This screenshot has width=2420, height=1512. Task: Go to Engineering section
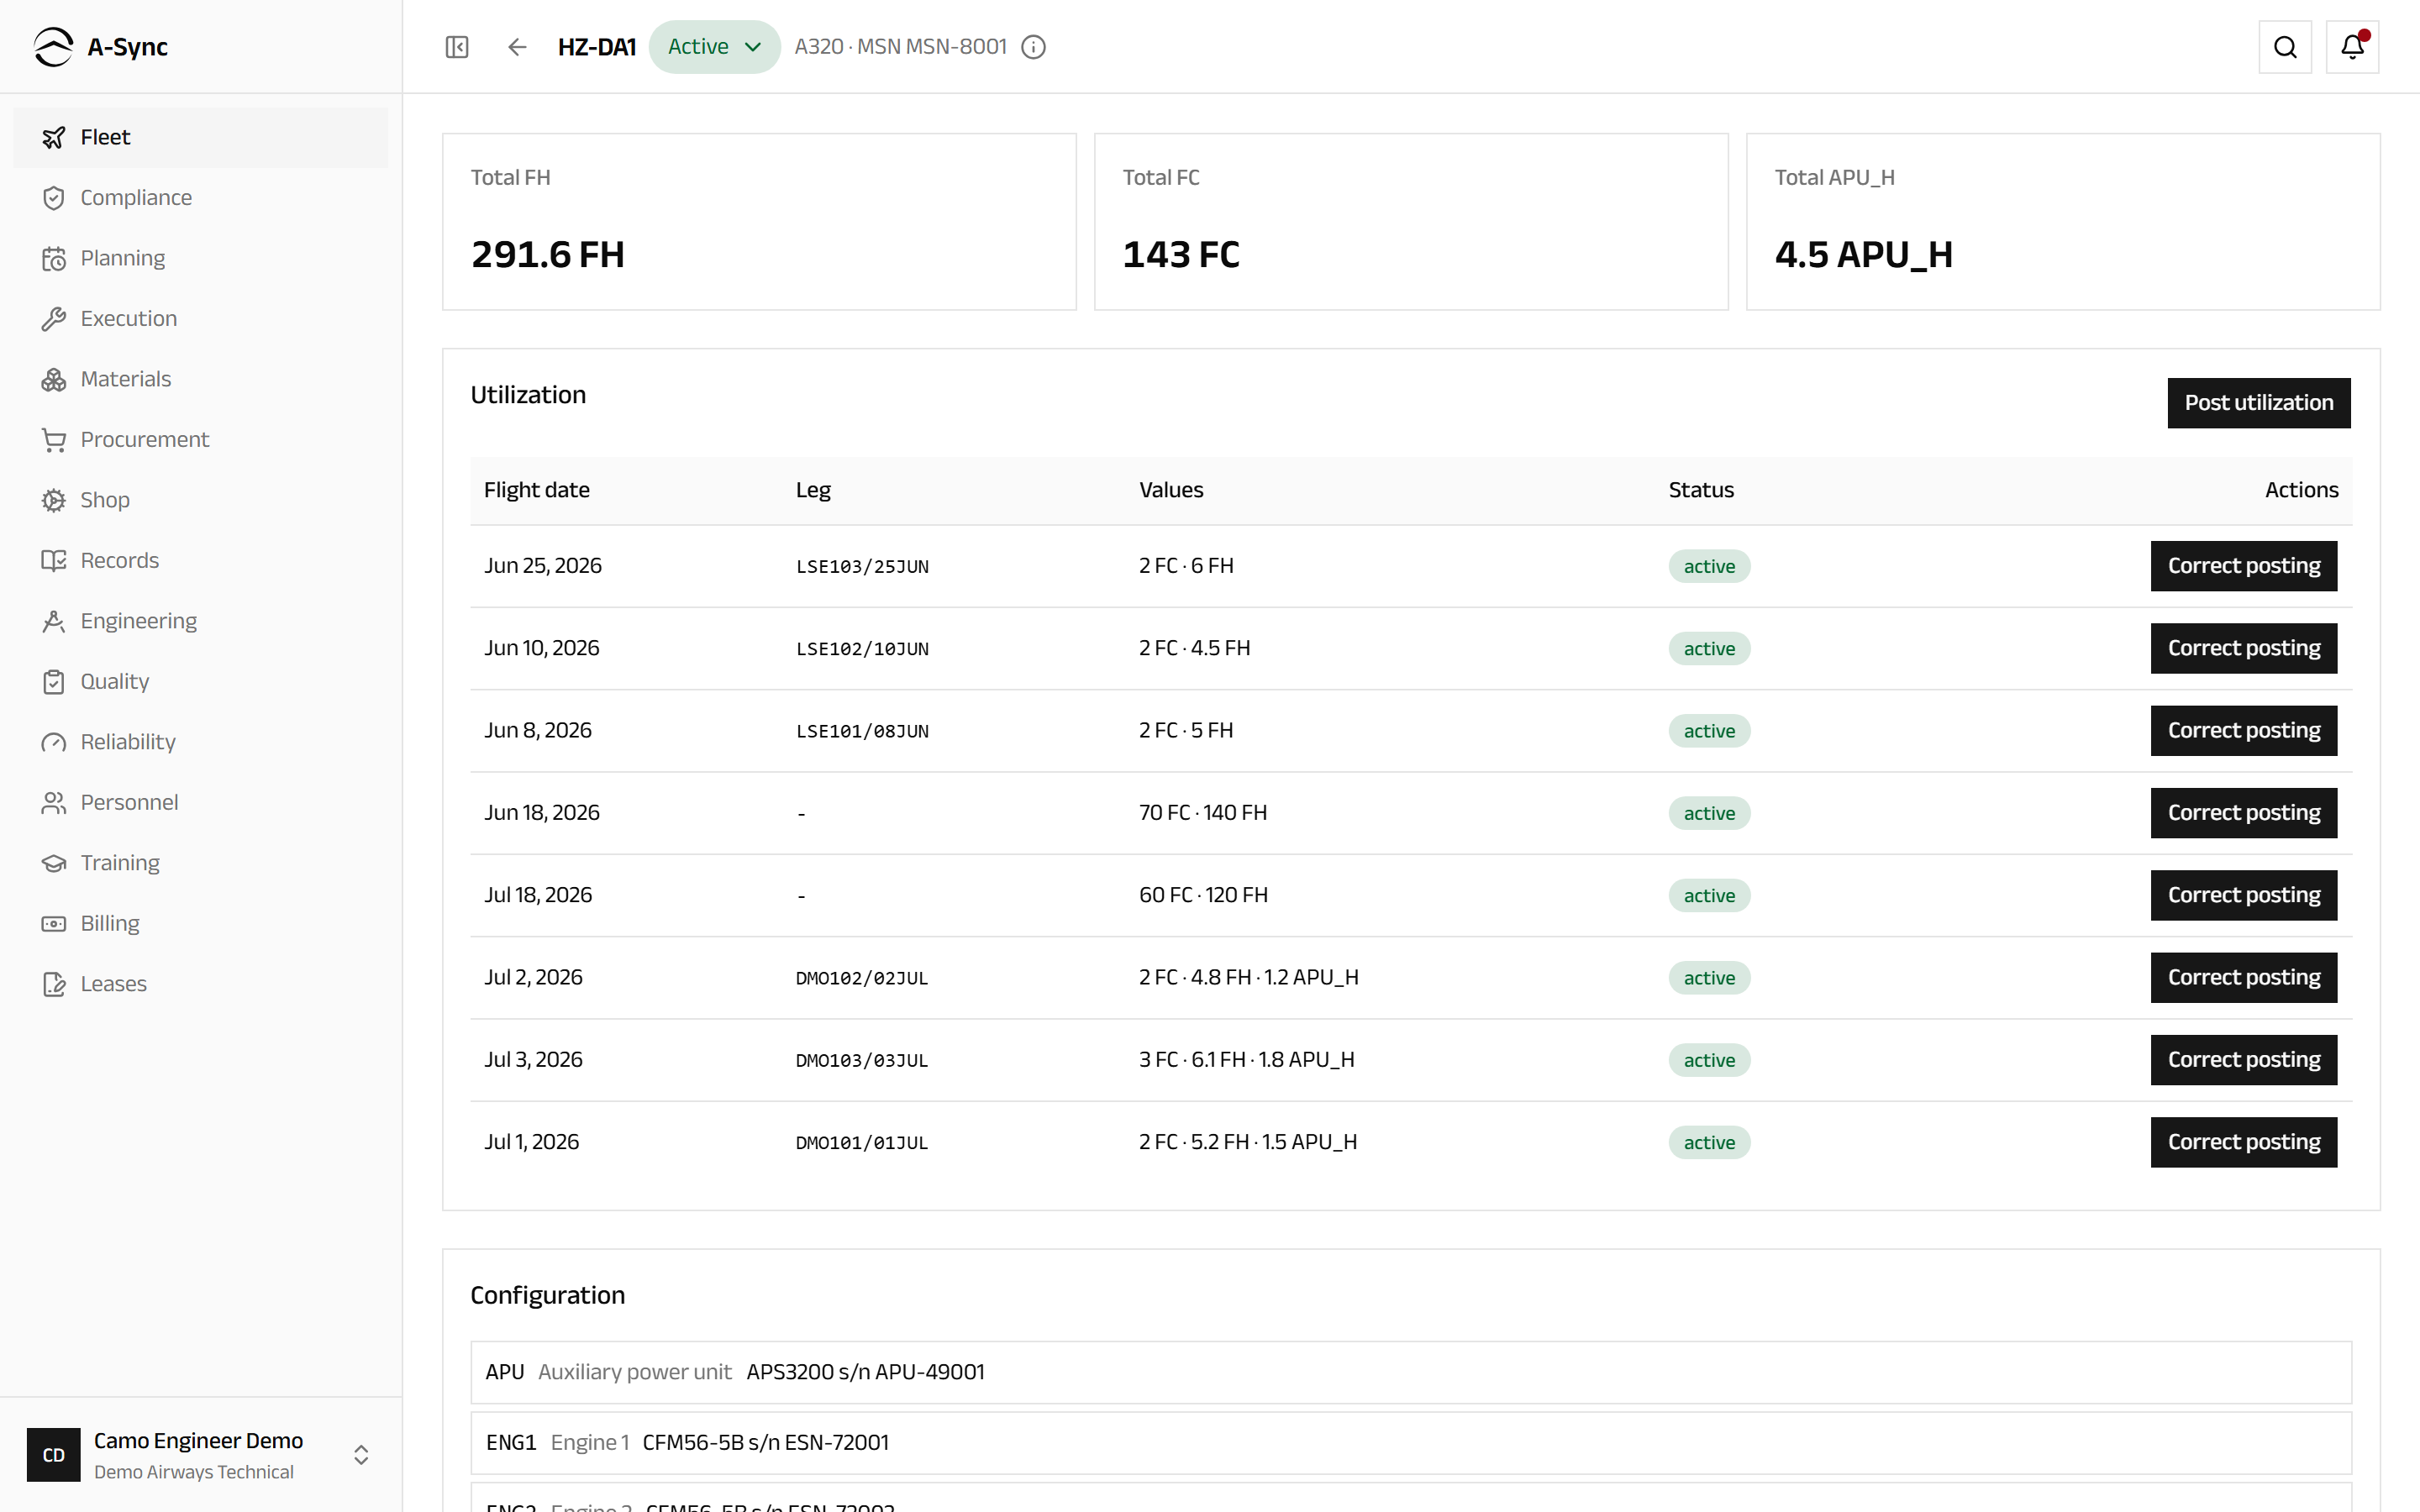(x=201, y=621)
